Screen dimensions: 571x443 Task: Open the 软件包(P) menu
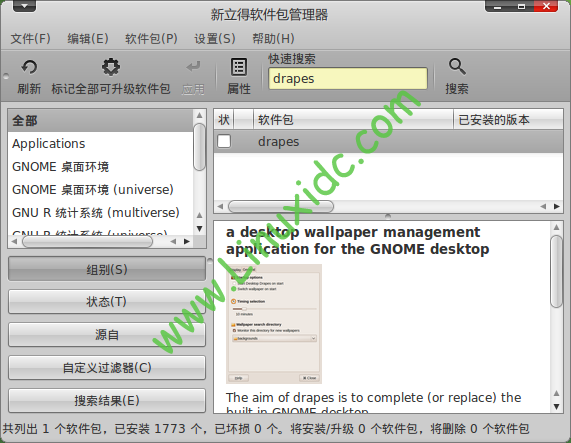[x=151, y=38]
